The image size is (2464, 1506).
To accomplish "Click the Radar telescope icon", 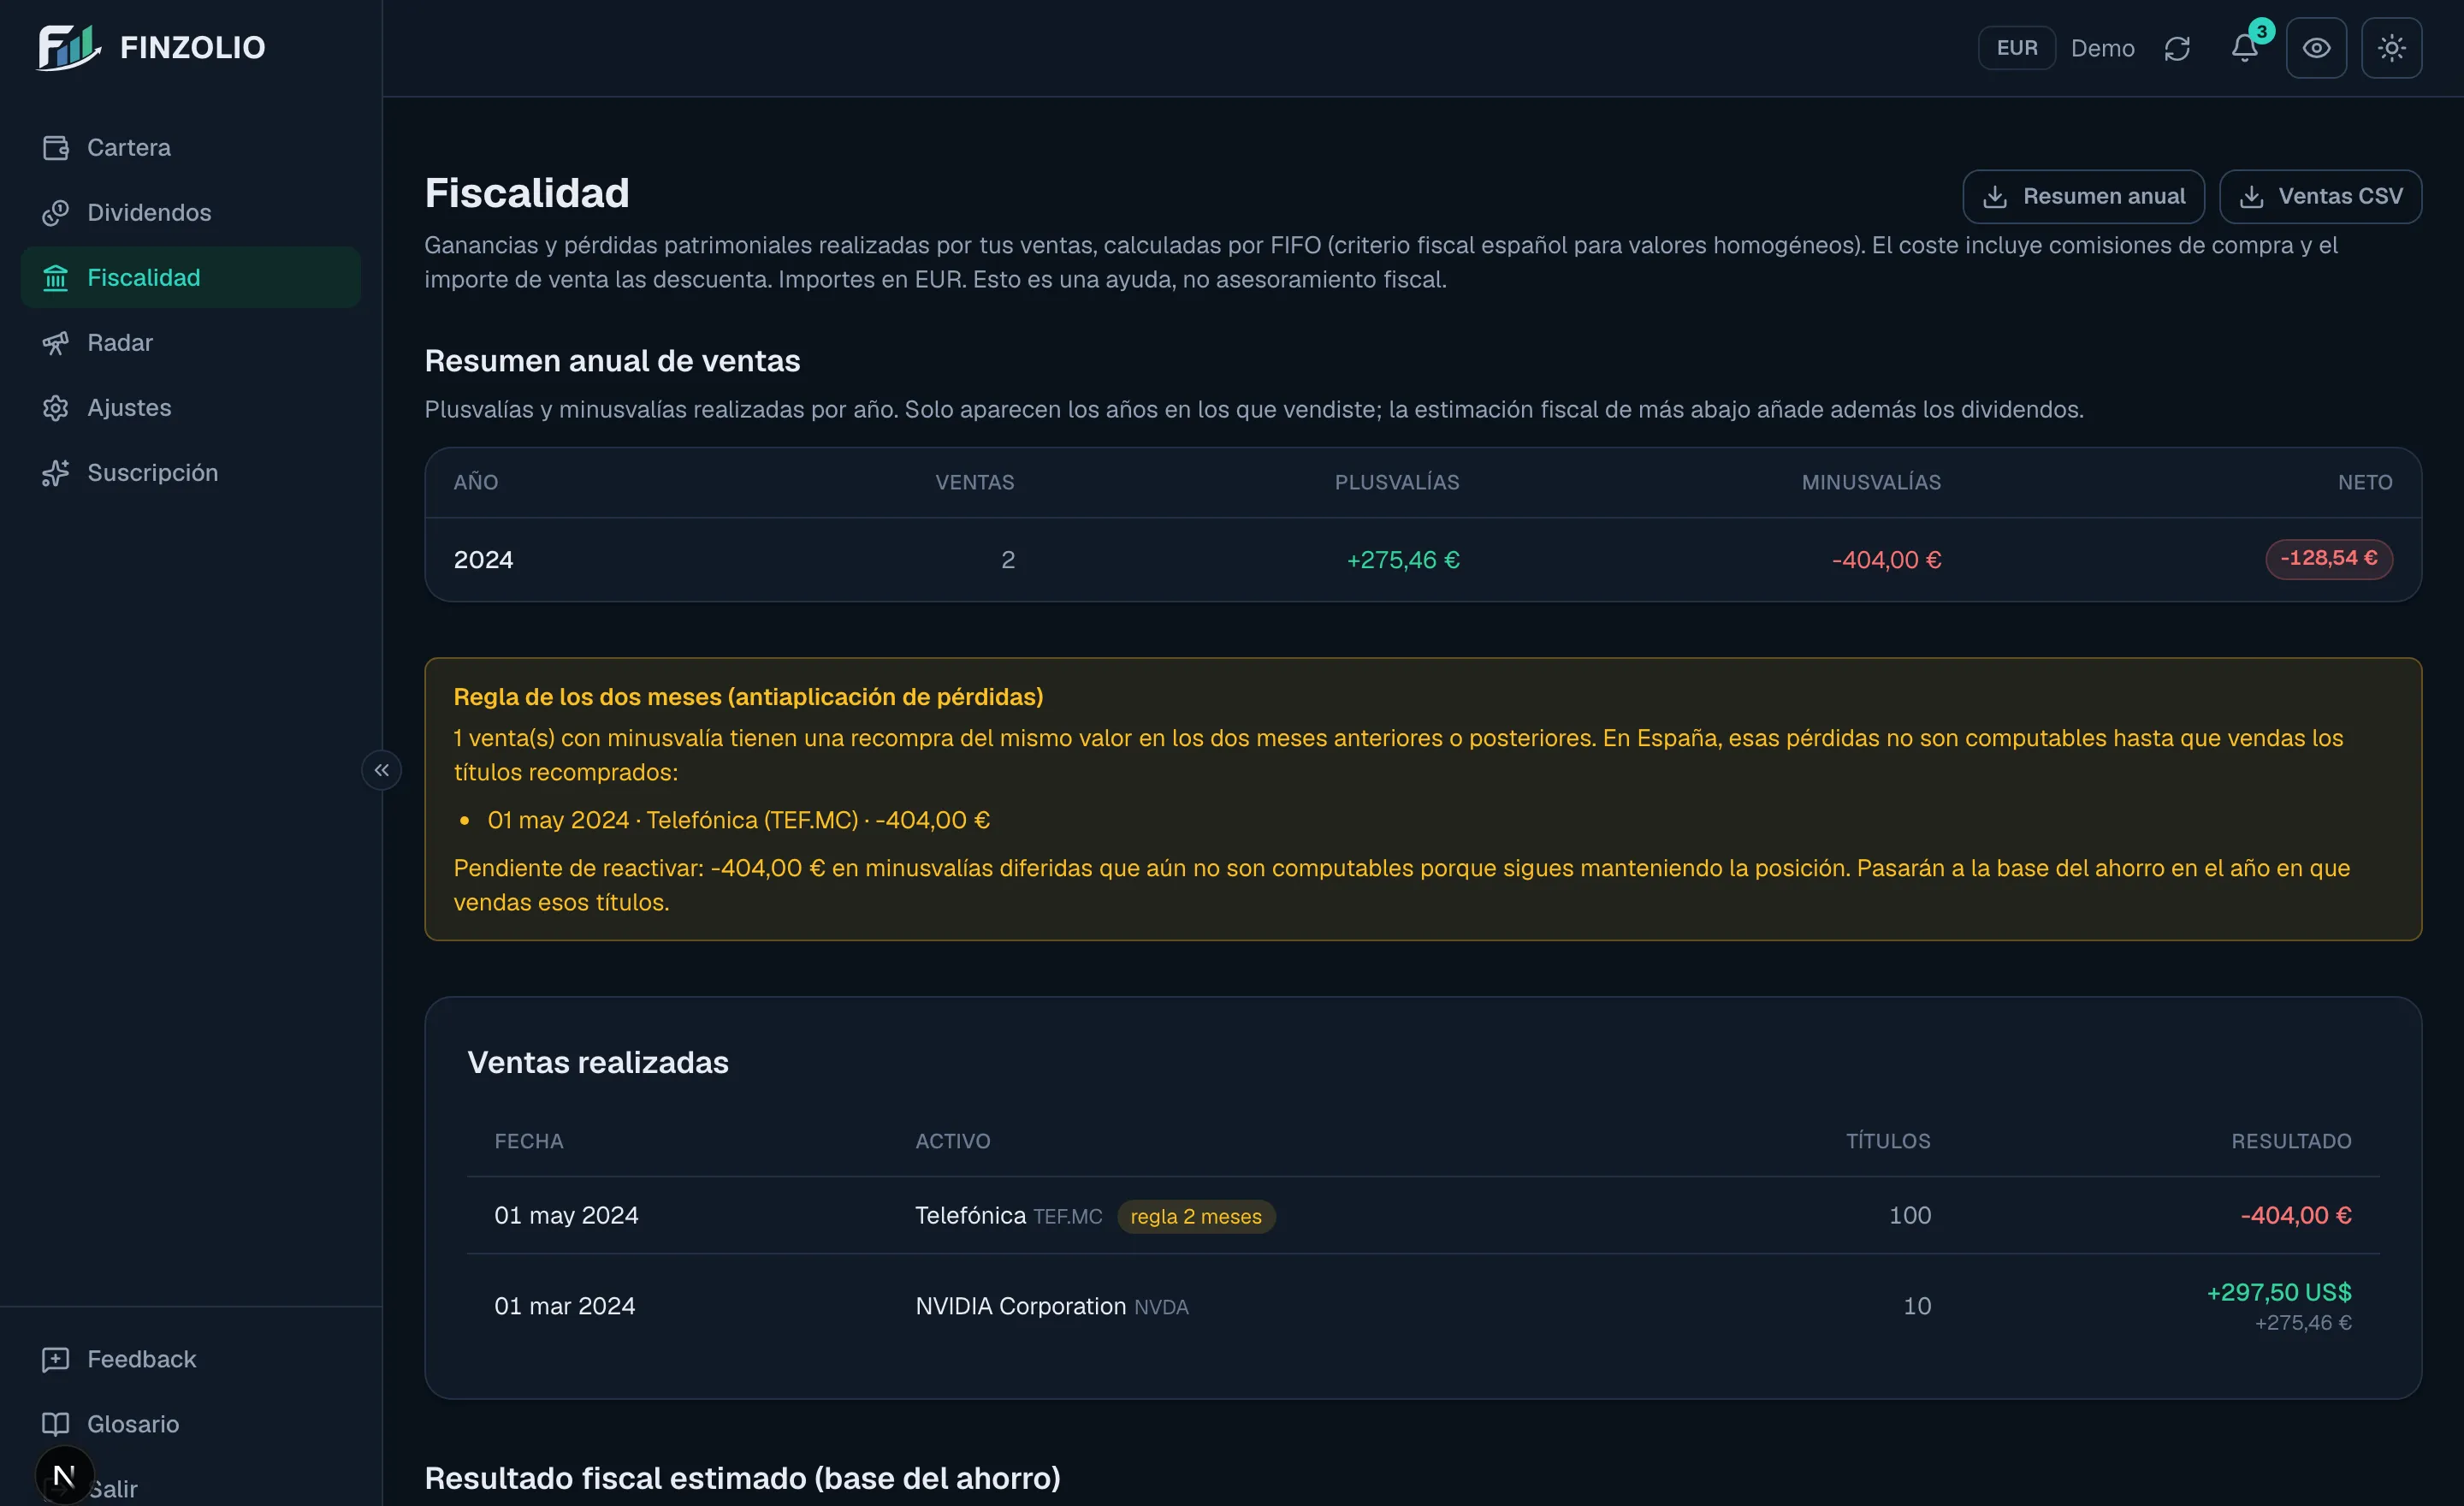I will coord(56,342).
